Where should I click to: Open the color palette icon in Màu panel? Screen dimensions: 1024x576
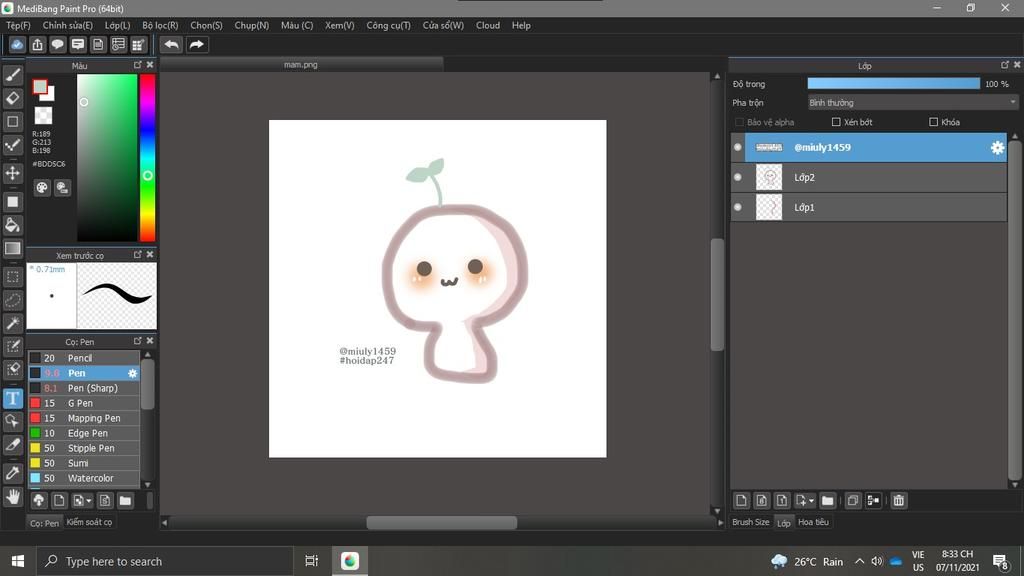42,188
